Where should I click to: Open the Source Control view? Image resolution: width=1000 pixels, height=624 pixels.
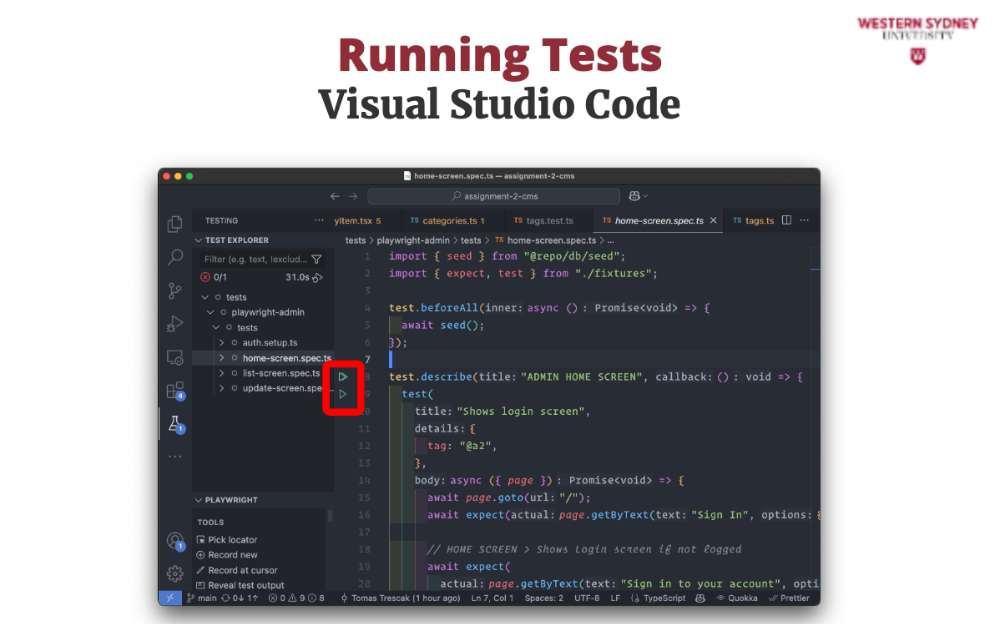click(175, 290)
